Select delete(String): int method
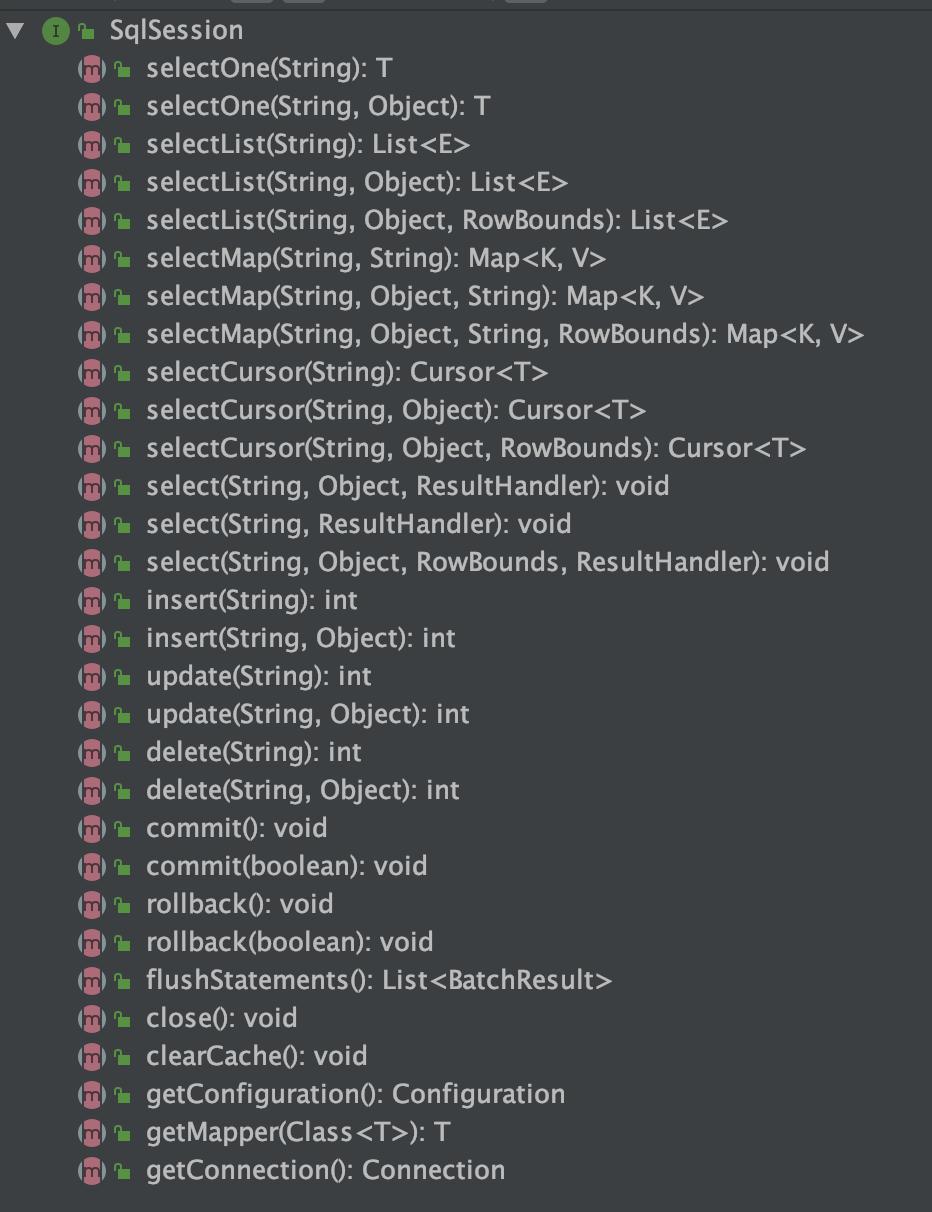The width and height of the screenshot is (932, 1212). 253,753
